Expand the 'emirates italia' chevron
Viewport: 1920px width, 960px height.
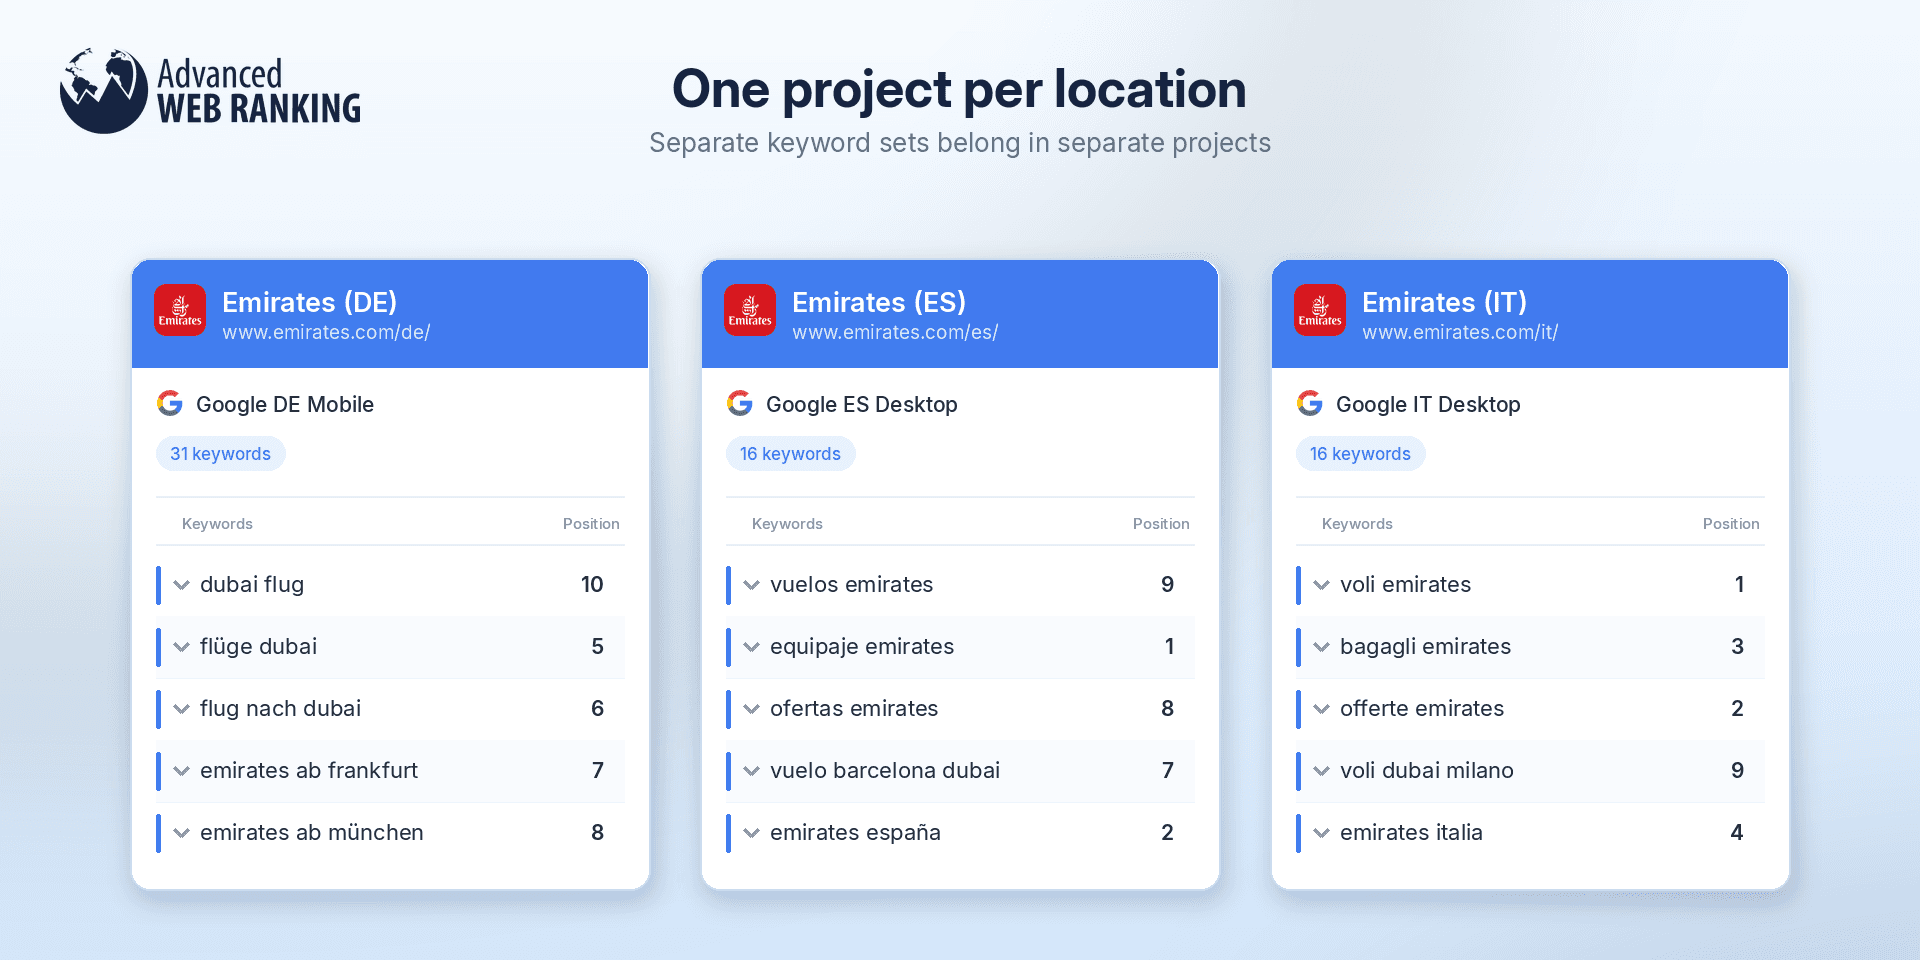[1321, 833]
